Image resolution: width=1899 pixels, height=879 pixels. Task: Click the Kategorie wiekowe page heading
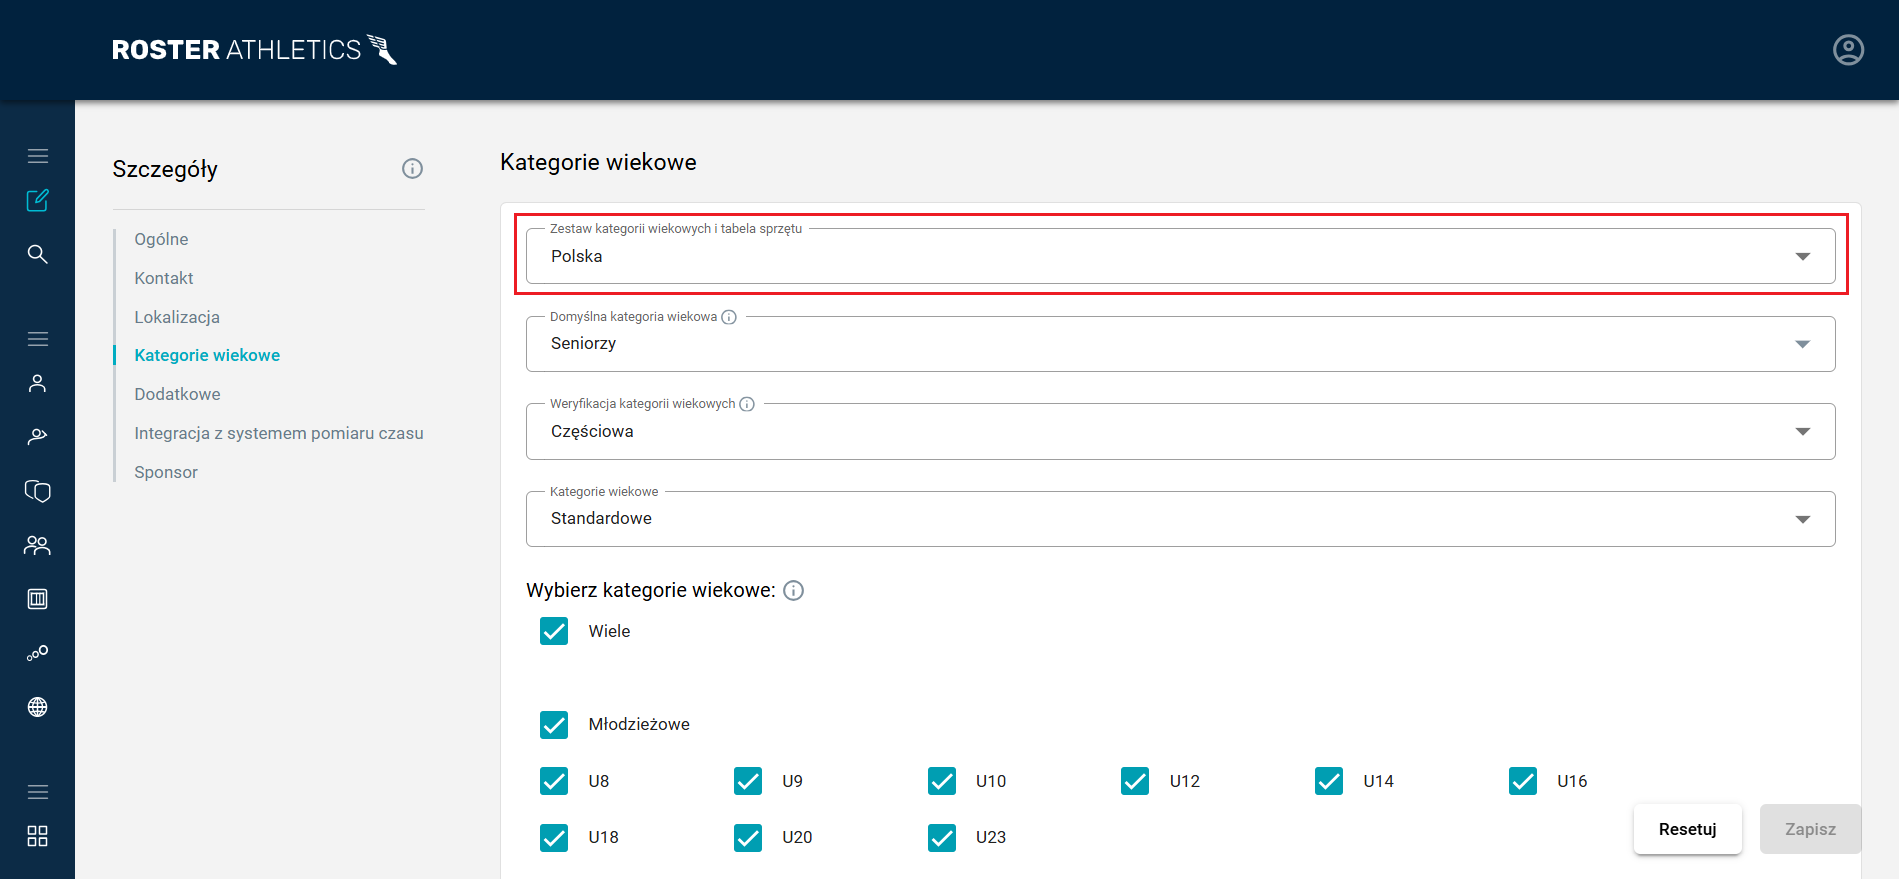598,162
